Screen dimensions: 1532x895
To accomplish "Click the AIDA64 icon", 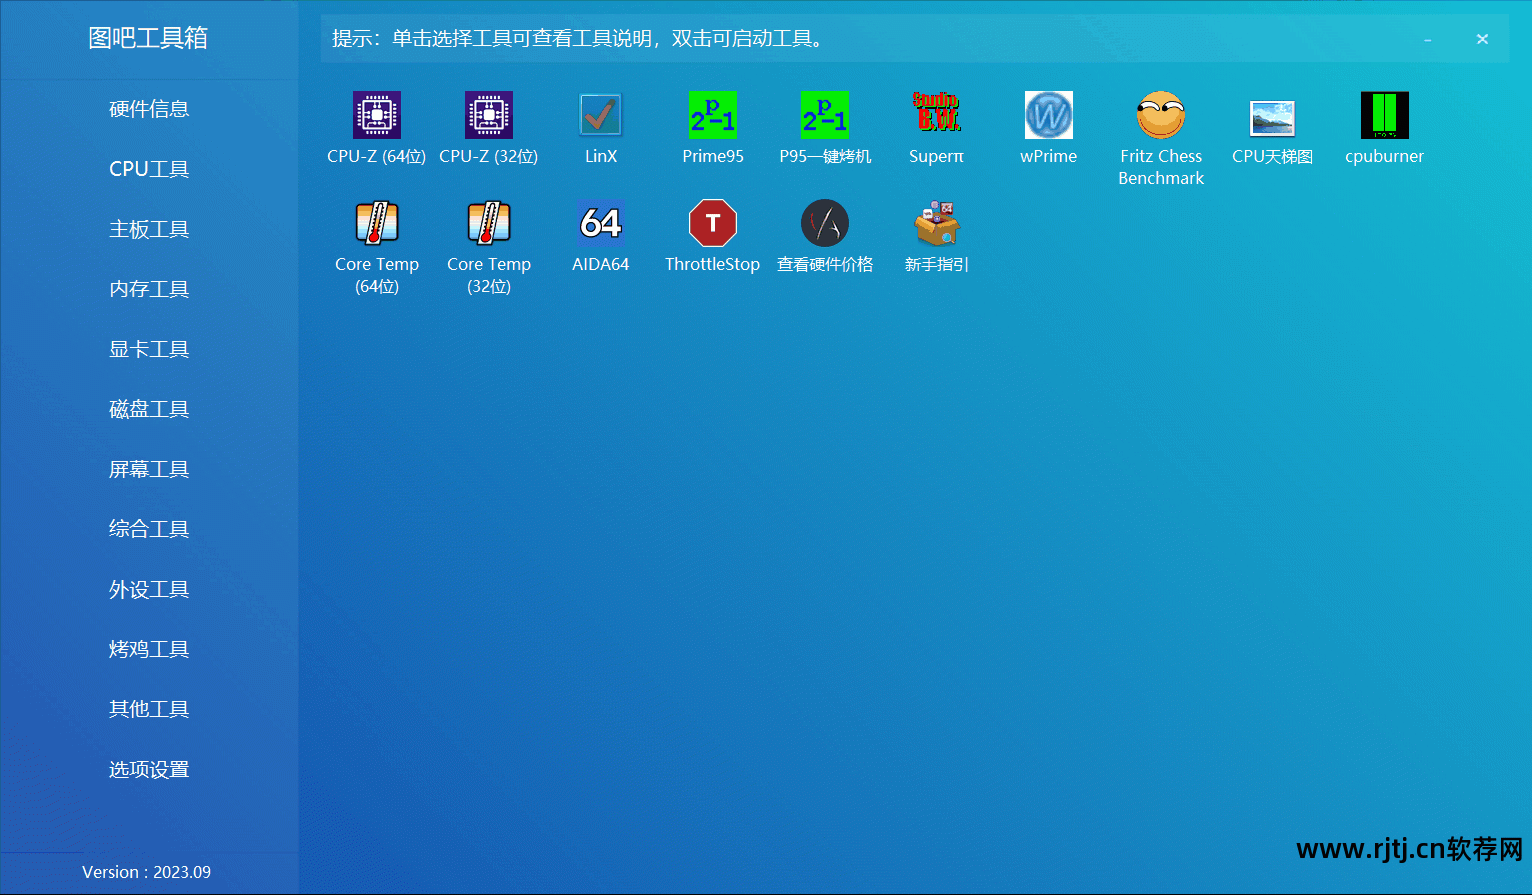I will coord(601,224).
